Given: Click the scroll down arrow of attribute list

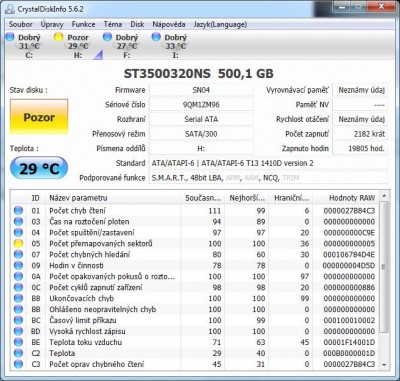Looking at the screenshot, I should click(384, 365).
